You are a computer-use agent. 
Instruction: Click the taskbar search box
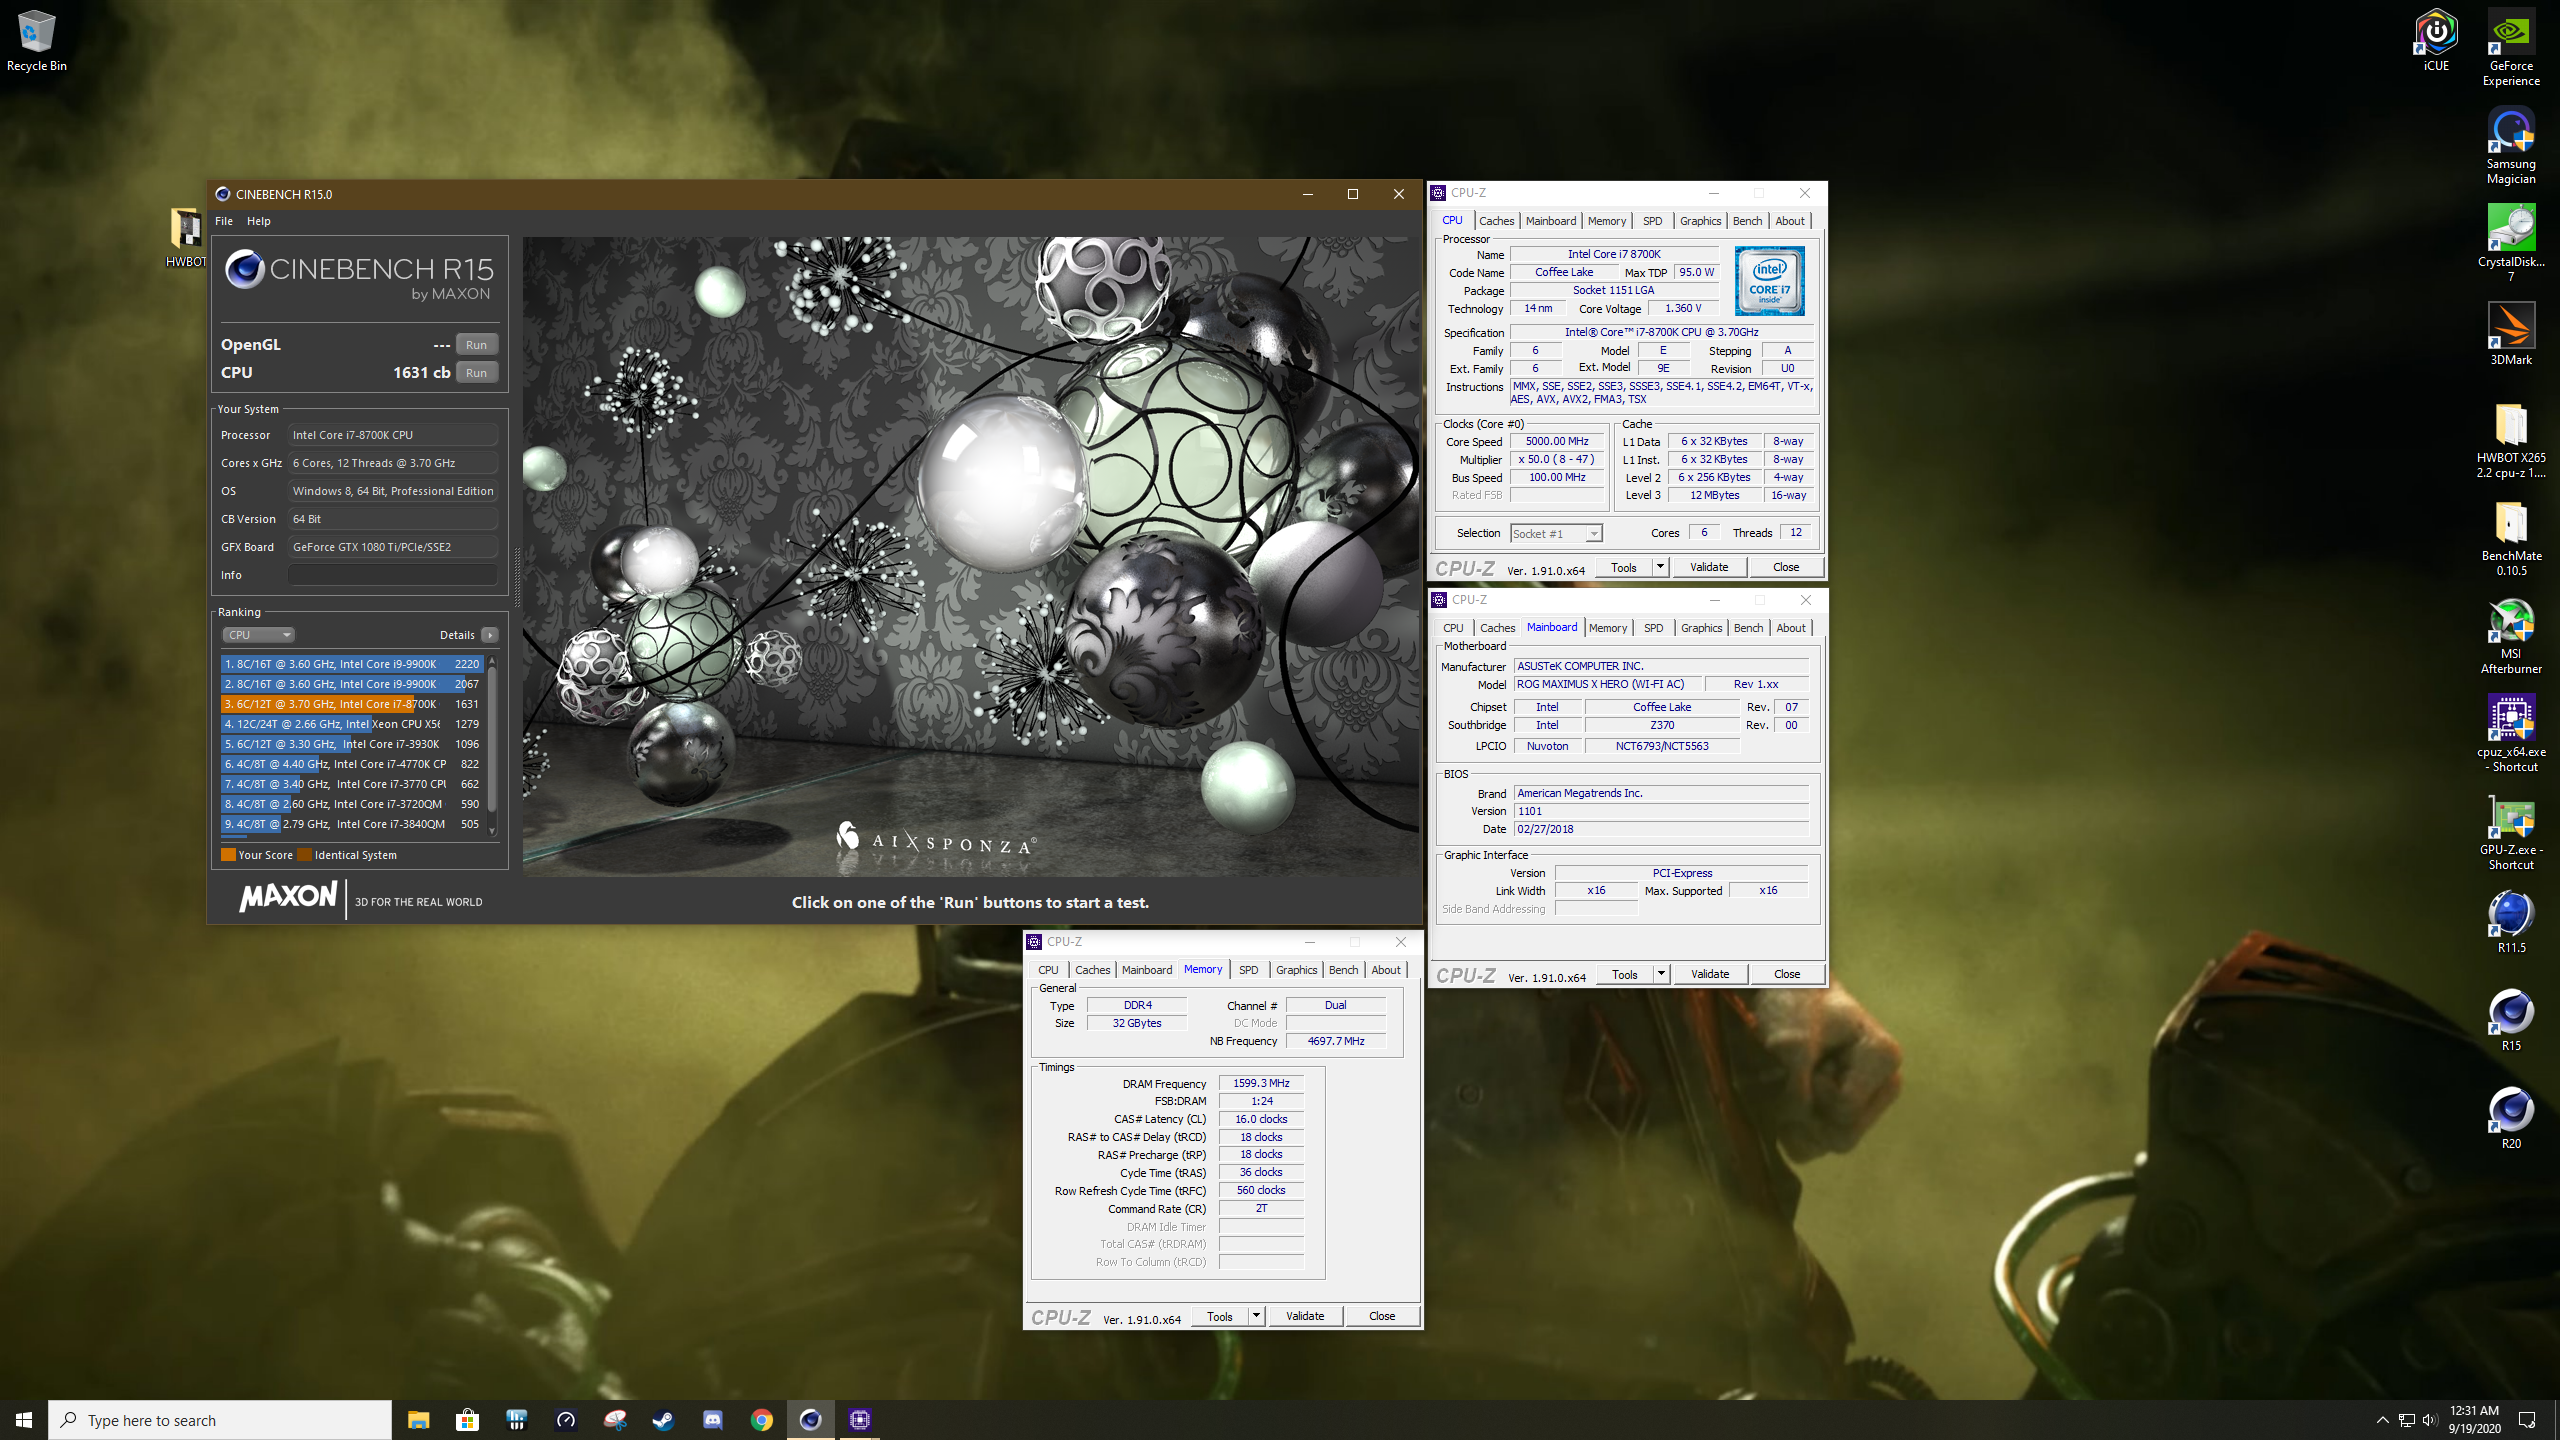pos(220,1420)
